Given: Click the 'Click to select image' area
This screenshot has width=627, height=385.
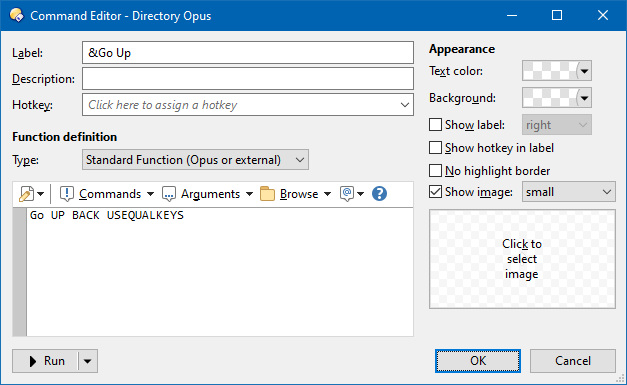Looking at the screenshot, I should [522, 259].
